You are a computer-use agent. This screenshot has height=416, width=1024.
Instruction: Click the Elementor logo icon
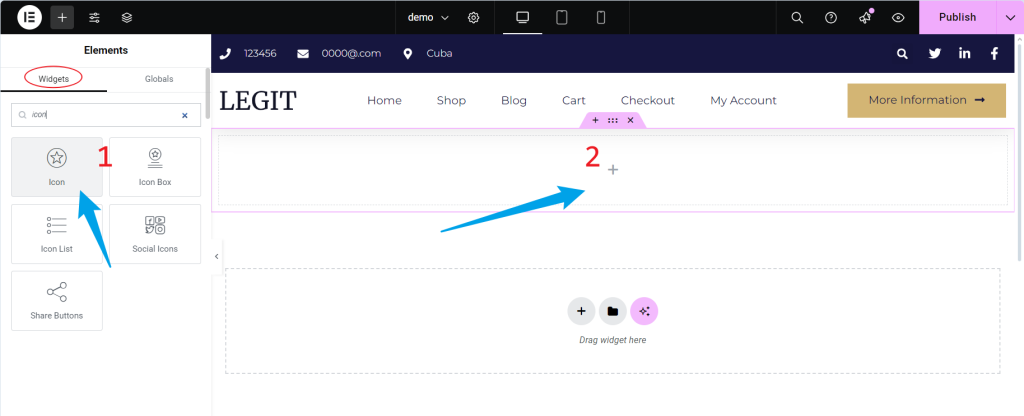[x=29, y=17]
